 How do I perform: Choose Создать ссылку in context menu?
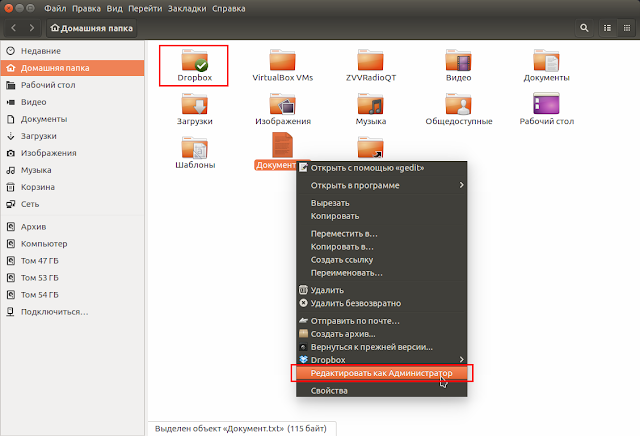point(382,260)
